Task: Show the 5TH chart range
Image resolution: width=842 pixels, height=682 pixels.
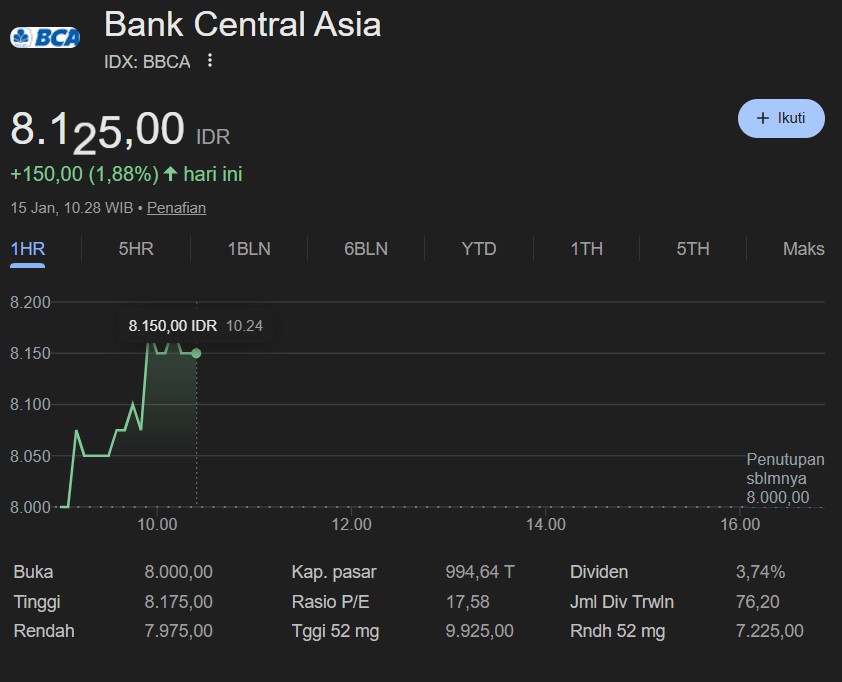Action: (692, 249)
